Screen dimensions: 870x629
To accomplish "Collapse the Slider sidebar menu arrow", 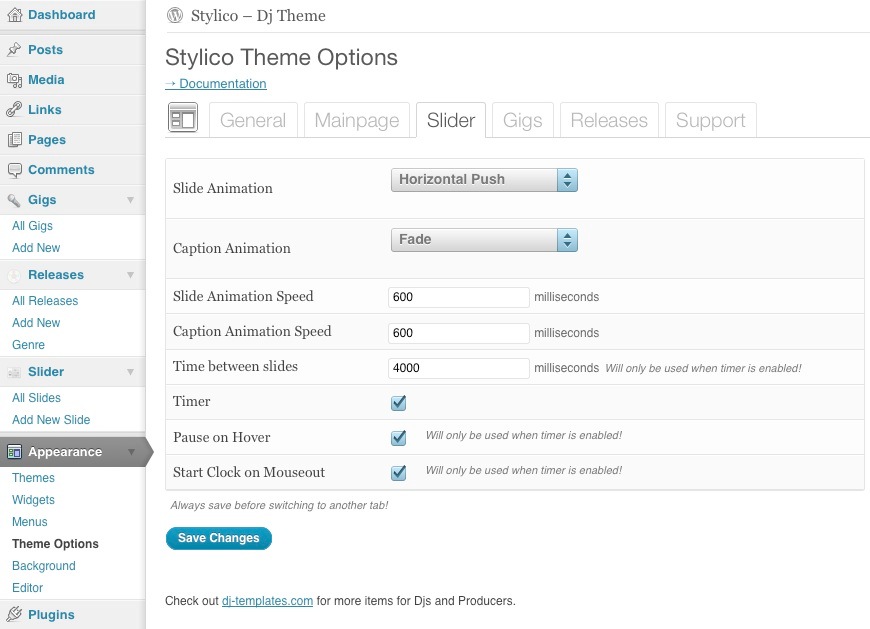I will click(130, 372).
